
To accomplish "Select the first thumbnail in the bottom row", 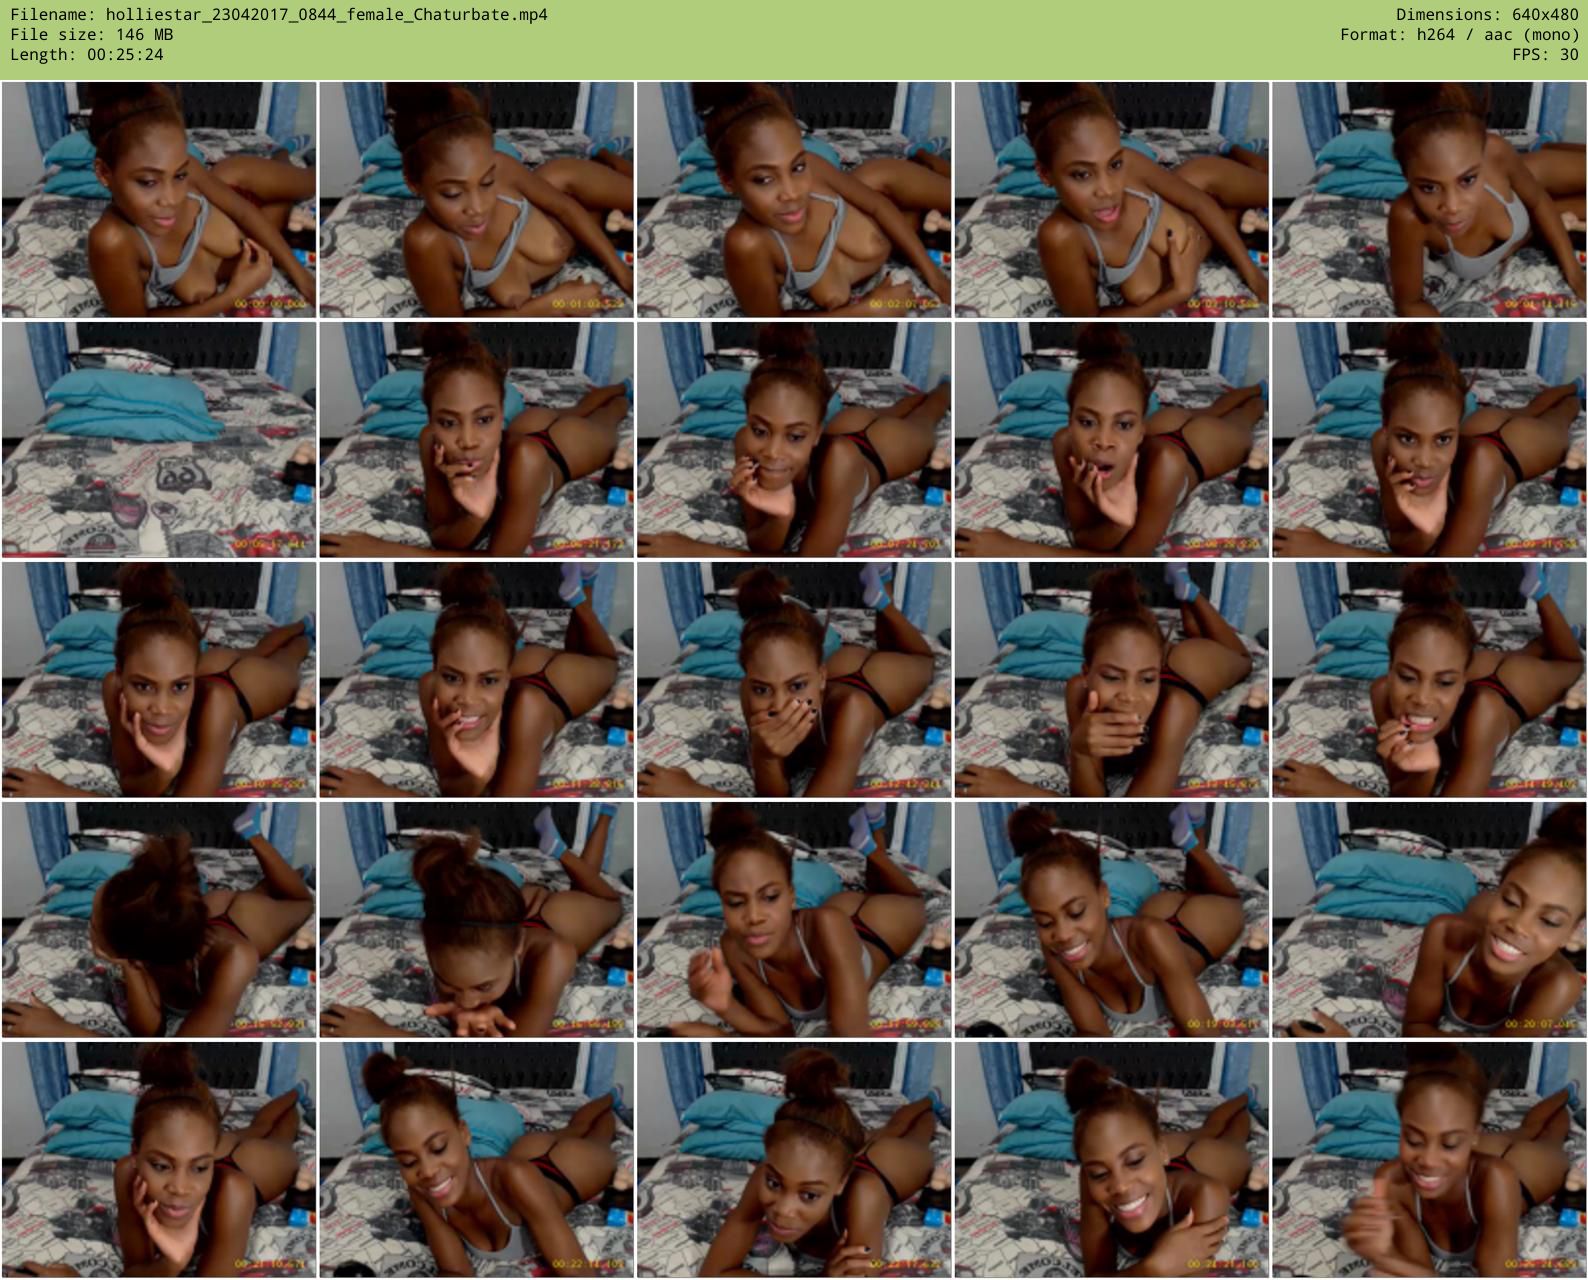I will pos(159,1159).
